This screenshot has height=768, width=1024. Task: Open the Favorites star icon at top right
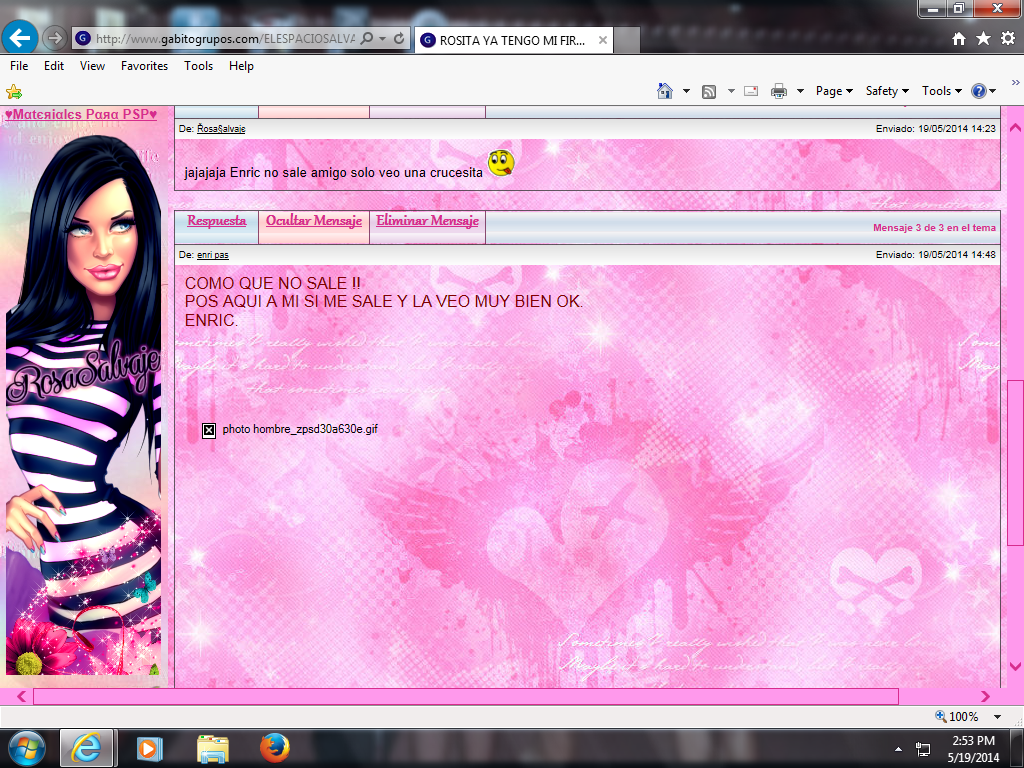pos(983,38)
